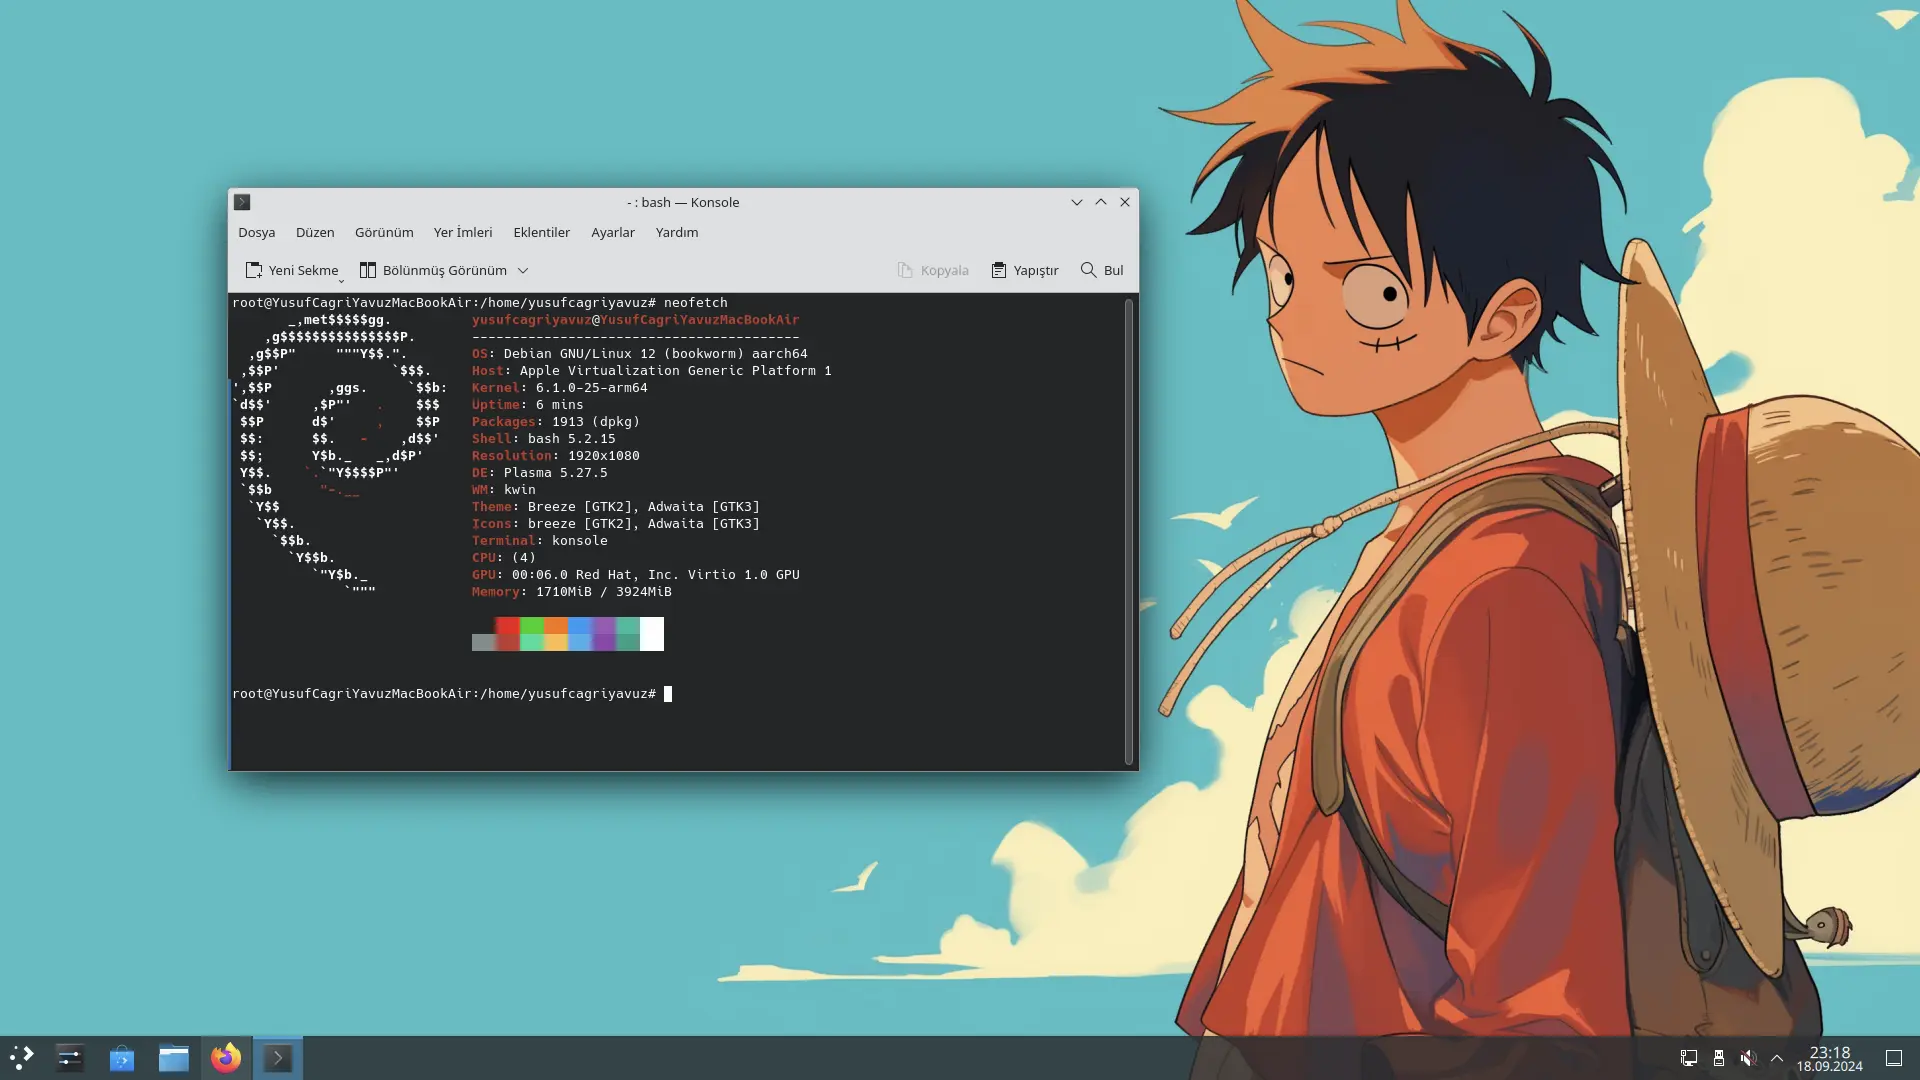This screenshot has height=1080, width=1920.
Task: Click the 'Resolution: 1920x1080' line
Action: [556, 456]
